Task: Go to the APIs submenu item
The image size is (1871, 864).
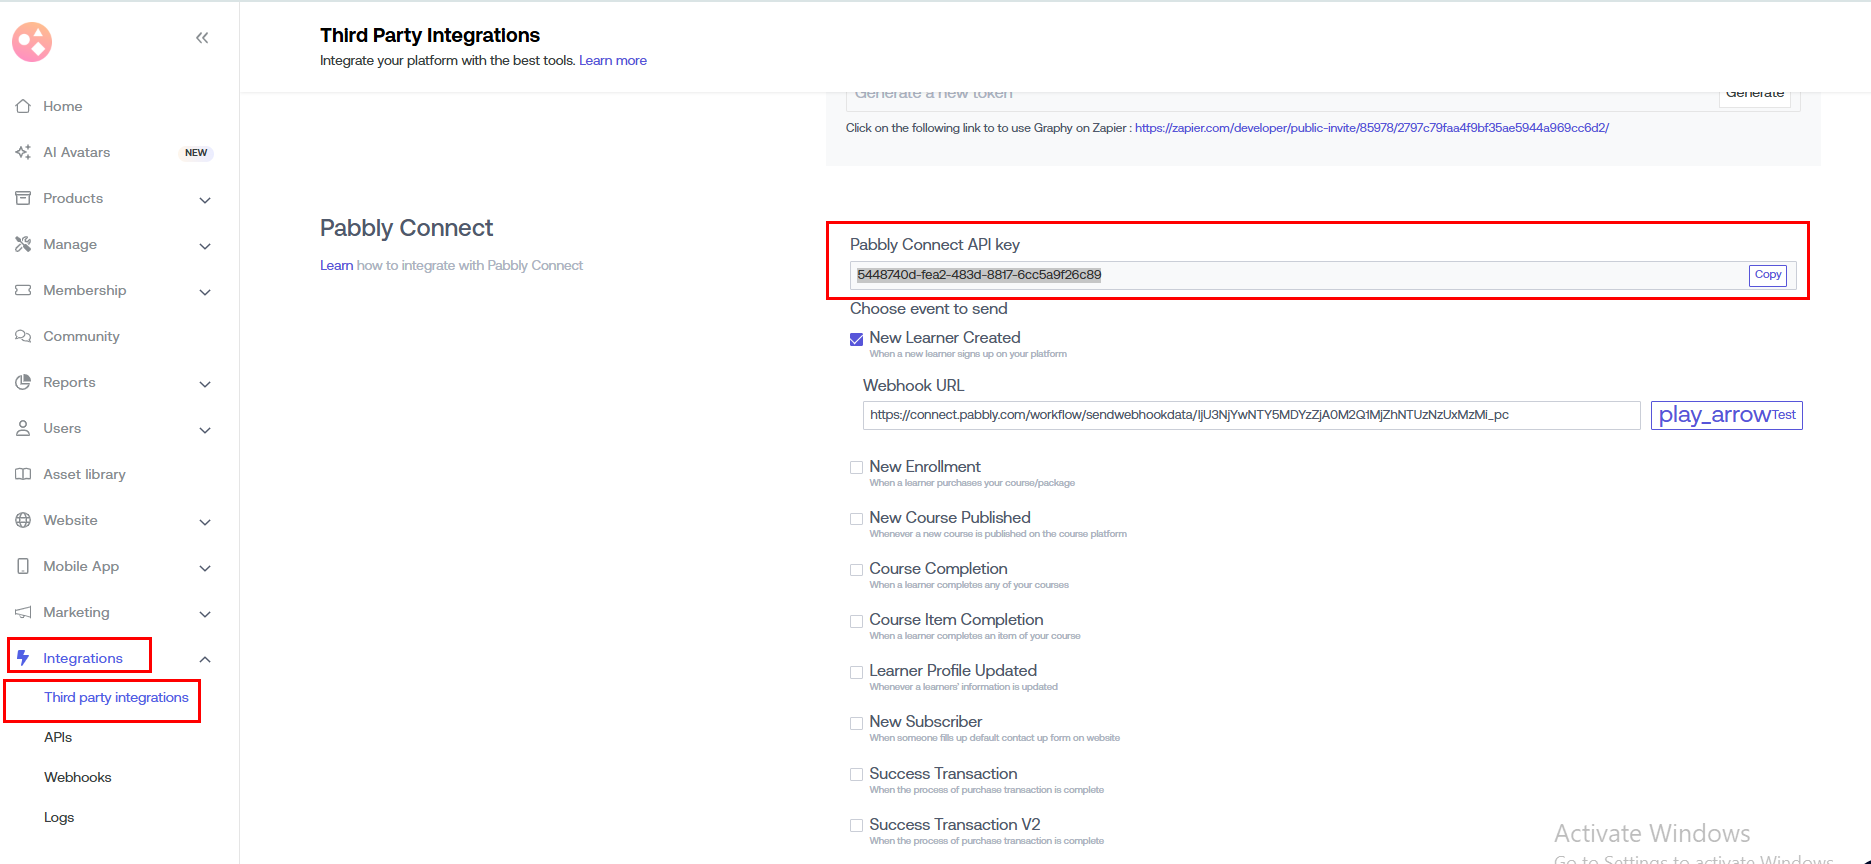Action: pos(58,737)
